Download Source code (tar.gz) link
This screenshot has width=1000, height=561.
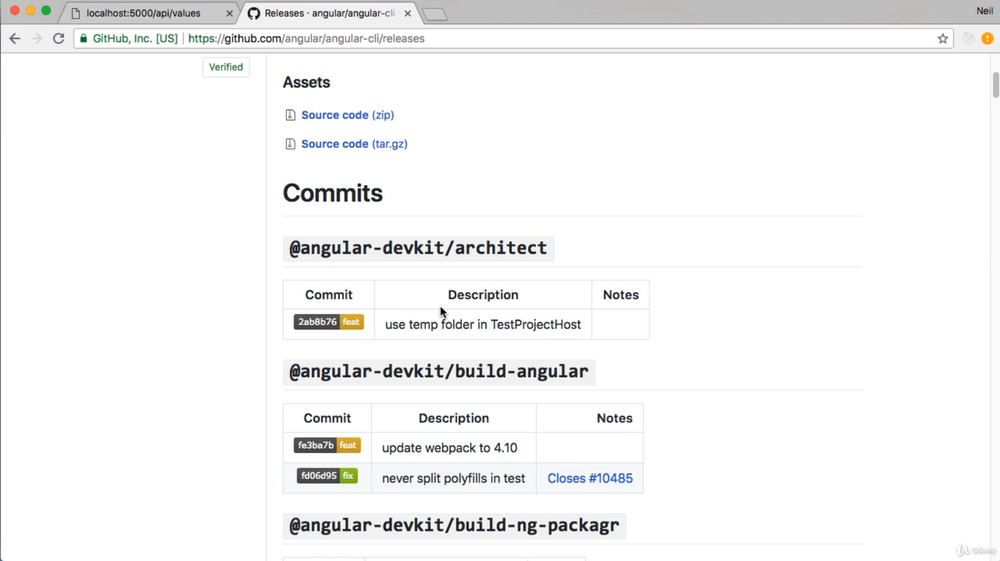(x=354, y=144)
